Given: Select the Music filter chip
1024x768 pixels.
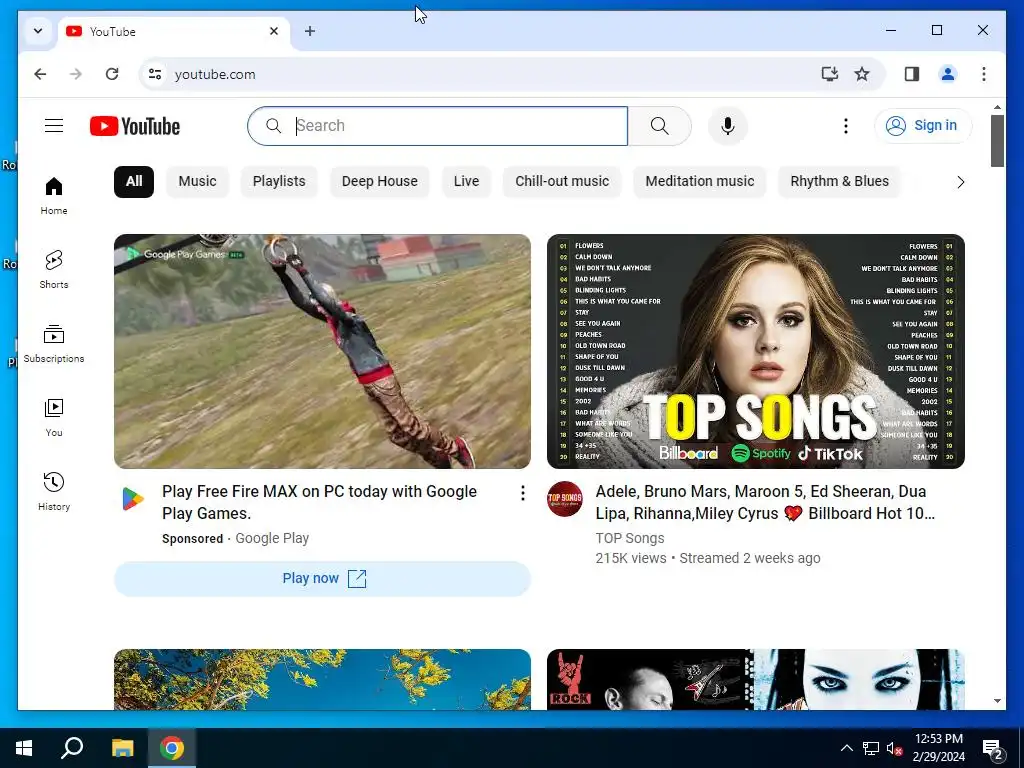Looking at the screenshot, I should click(x=197, y=182).
